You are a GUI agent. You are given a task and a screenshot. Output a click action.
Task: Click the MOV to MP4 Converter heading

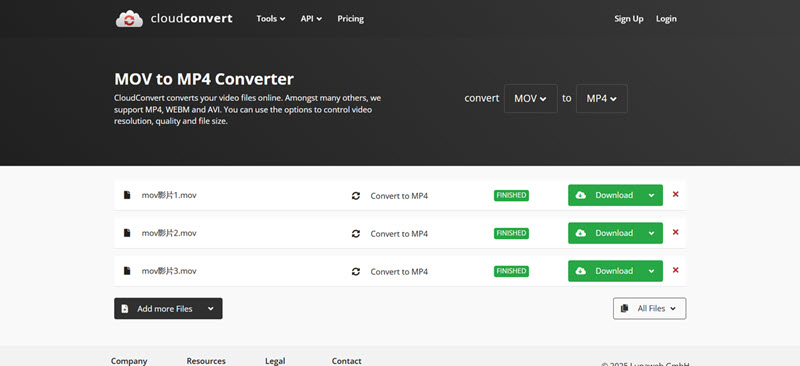pos(204,79)
